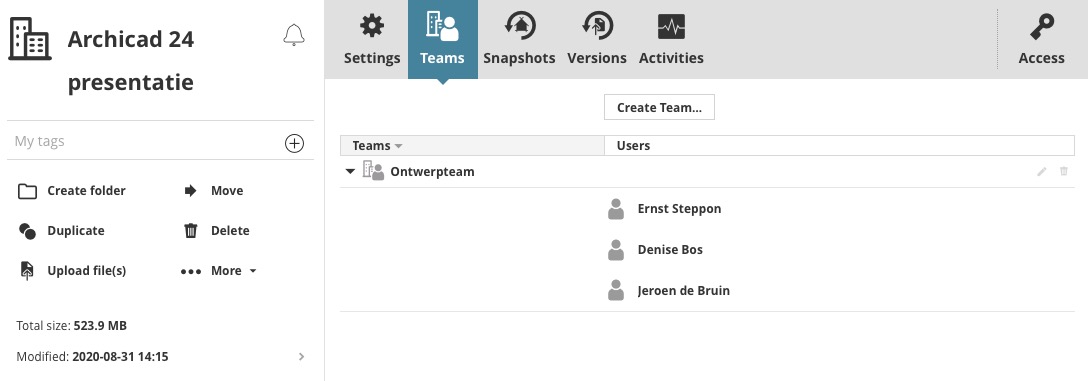1088x381 pixels.
Task: Click Create folder in the sidebar
Action: coord(71,191)
